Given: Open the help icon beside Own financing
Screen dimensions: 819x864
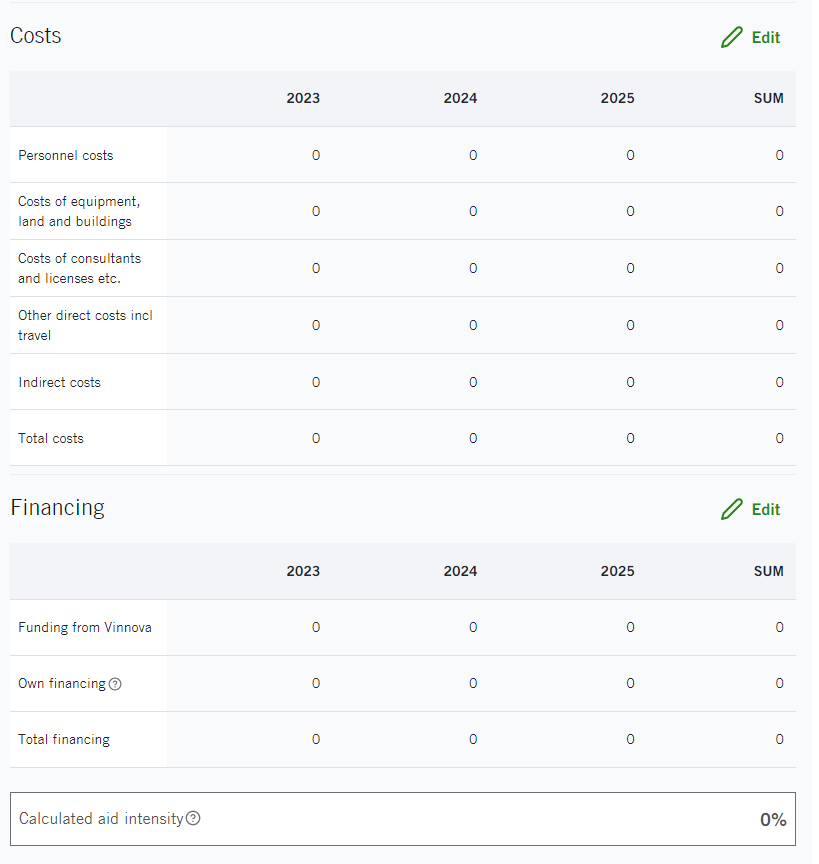Looking at the screenshot, I should [x=115, y=684].
